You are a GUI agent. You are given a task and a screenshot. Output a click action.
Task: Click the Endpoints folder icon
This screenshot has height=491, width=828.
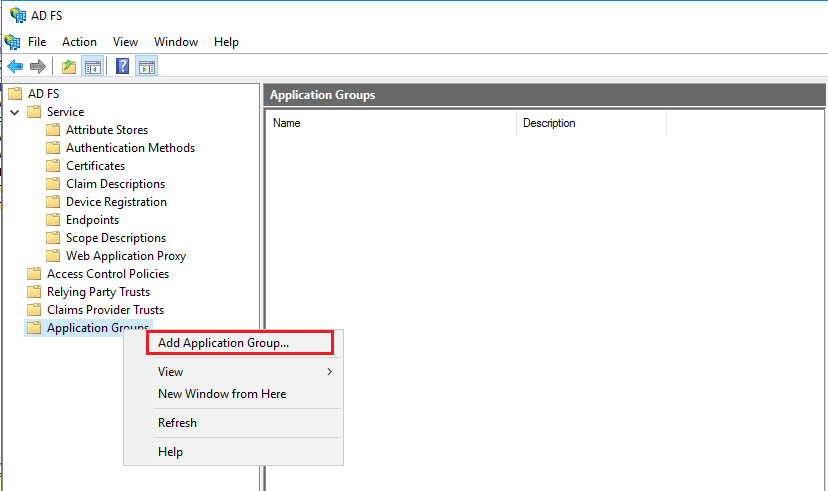pos(53,219)
